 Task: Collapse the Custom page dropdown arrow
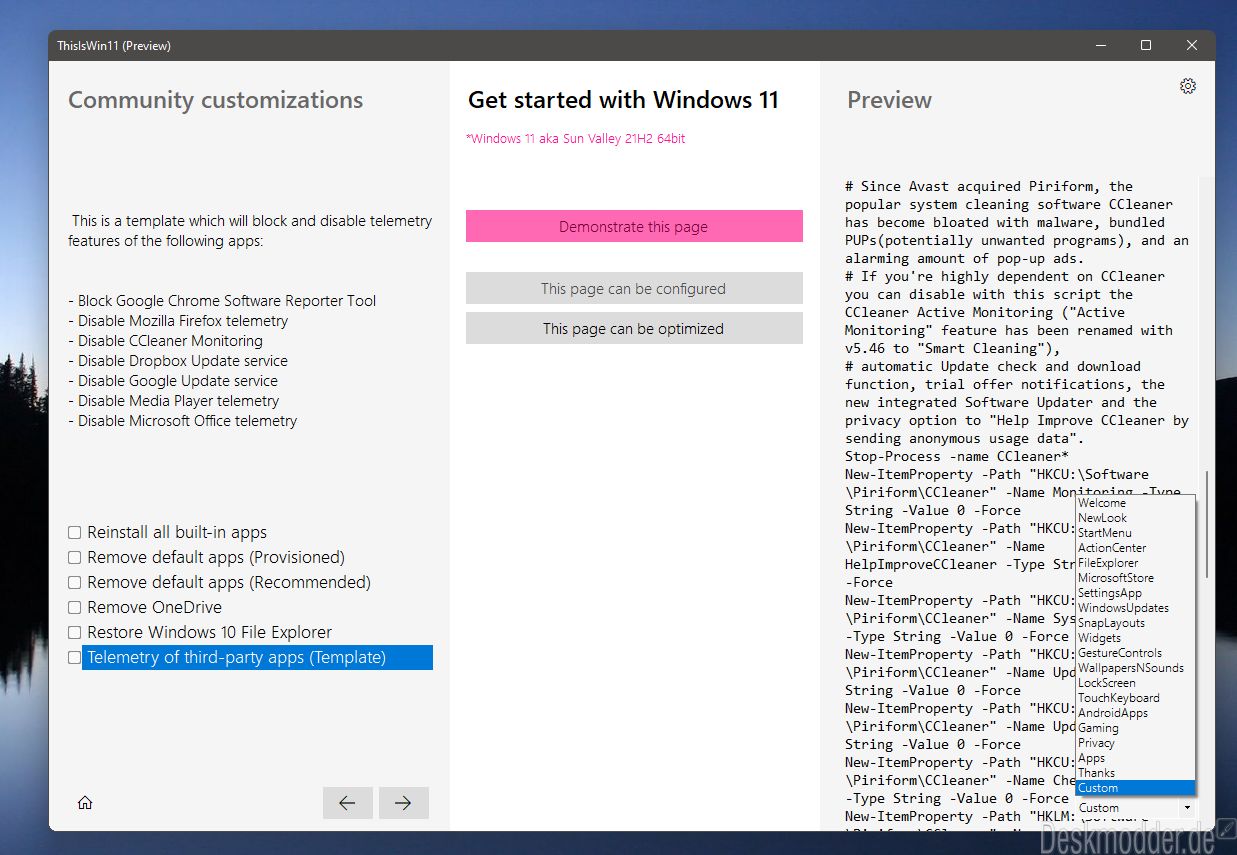[1187, 808]
